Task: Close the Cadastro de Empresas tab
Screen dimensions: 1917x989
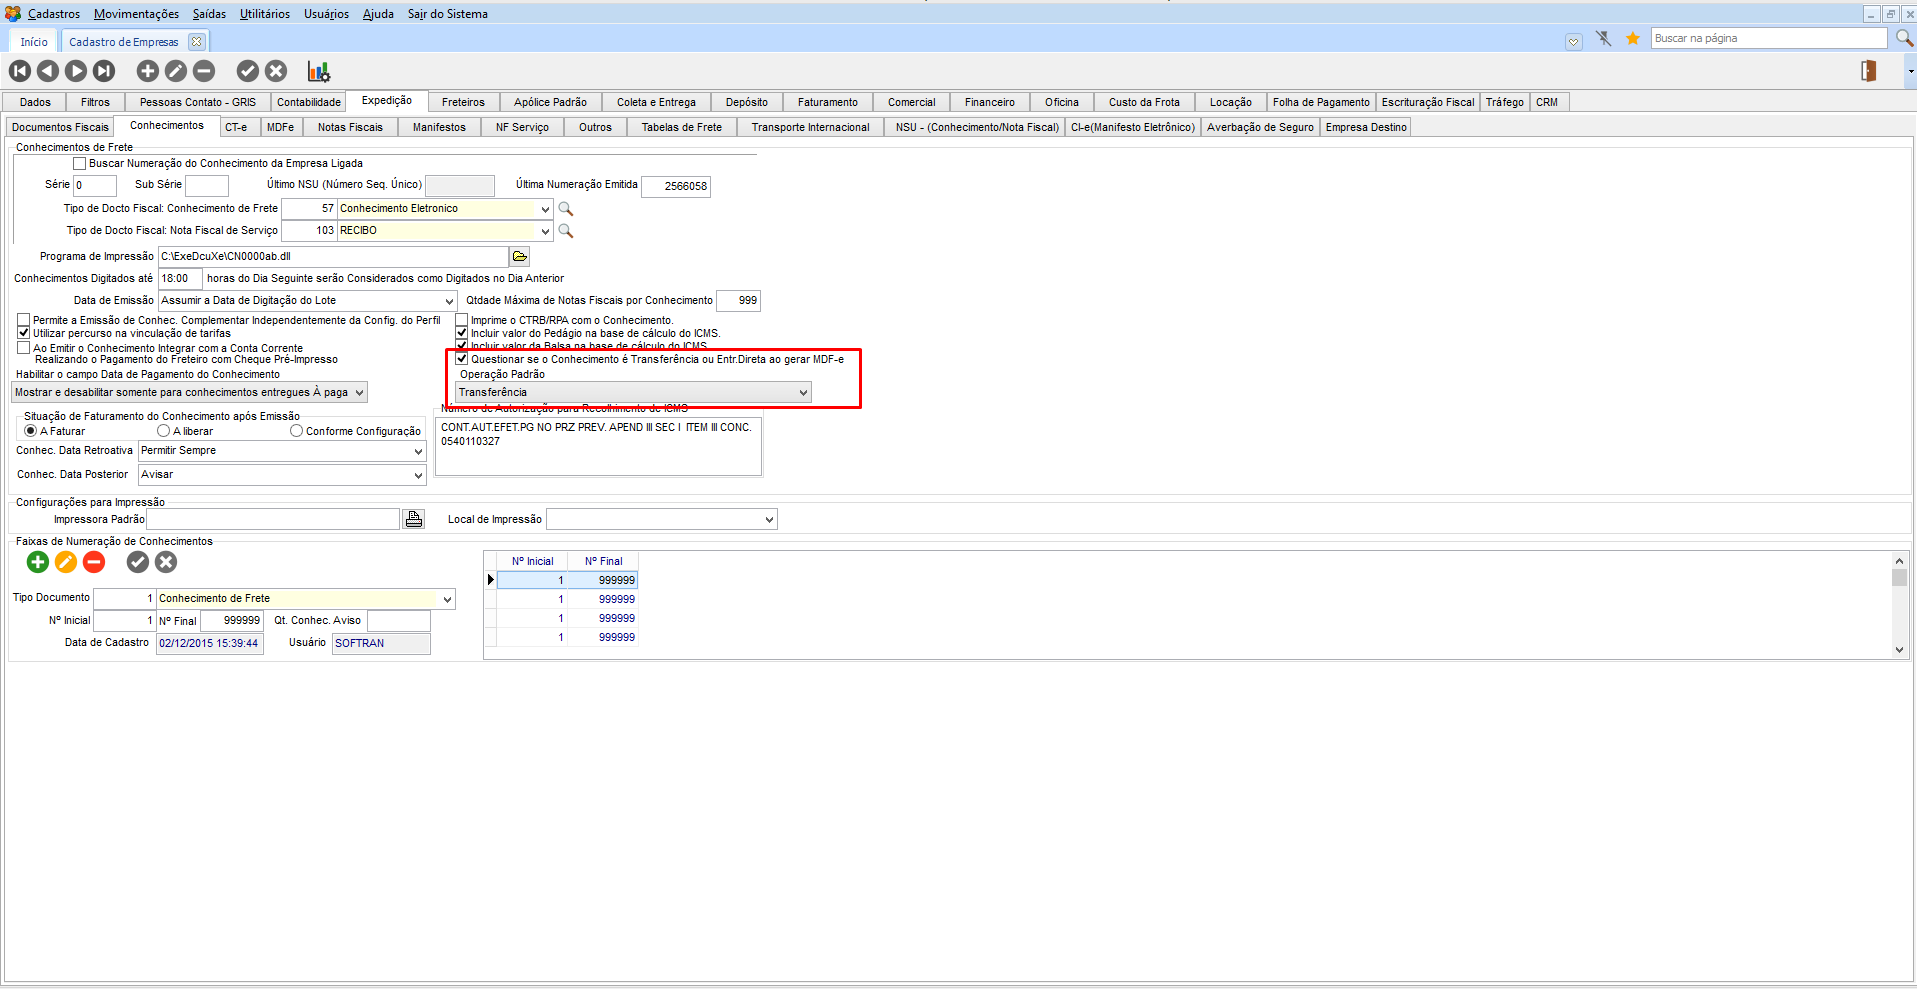Action: (x=197, y=42)
